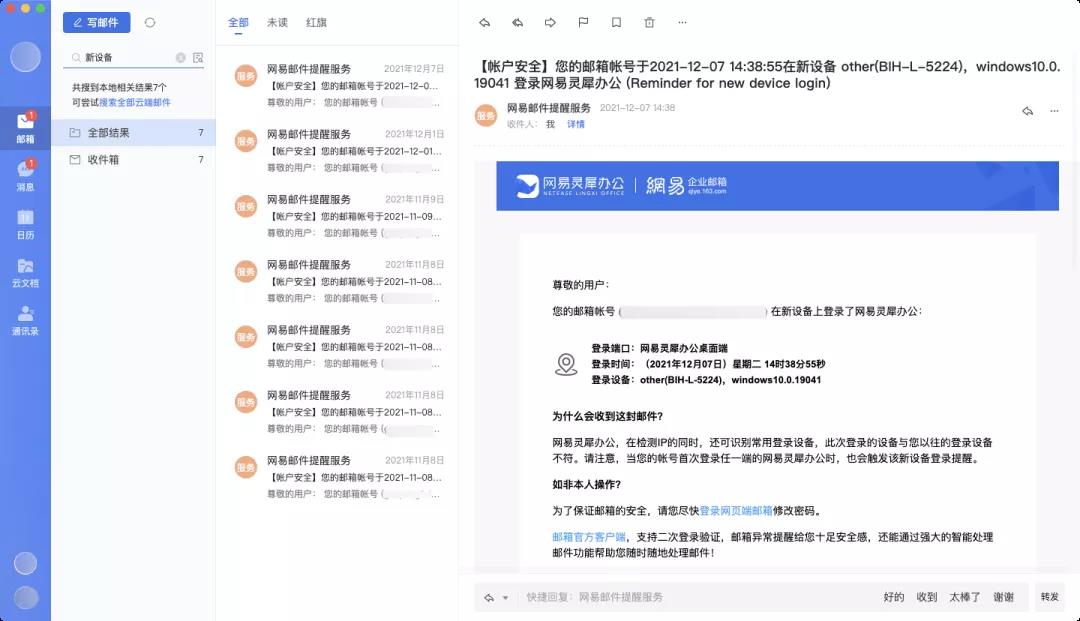Expand the reply type dropdown in quick reply
This screenshot has height=621, width=1080.
pos(505,598)
